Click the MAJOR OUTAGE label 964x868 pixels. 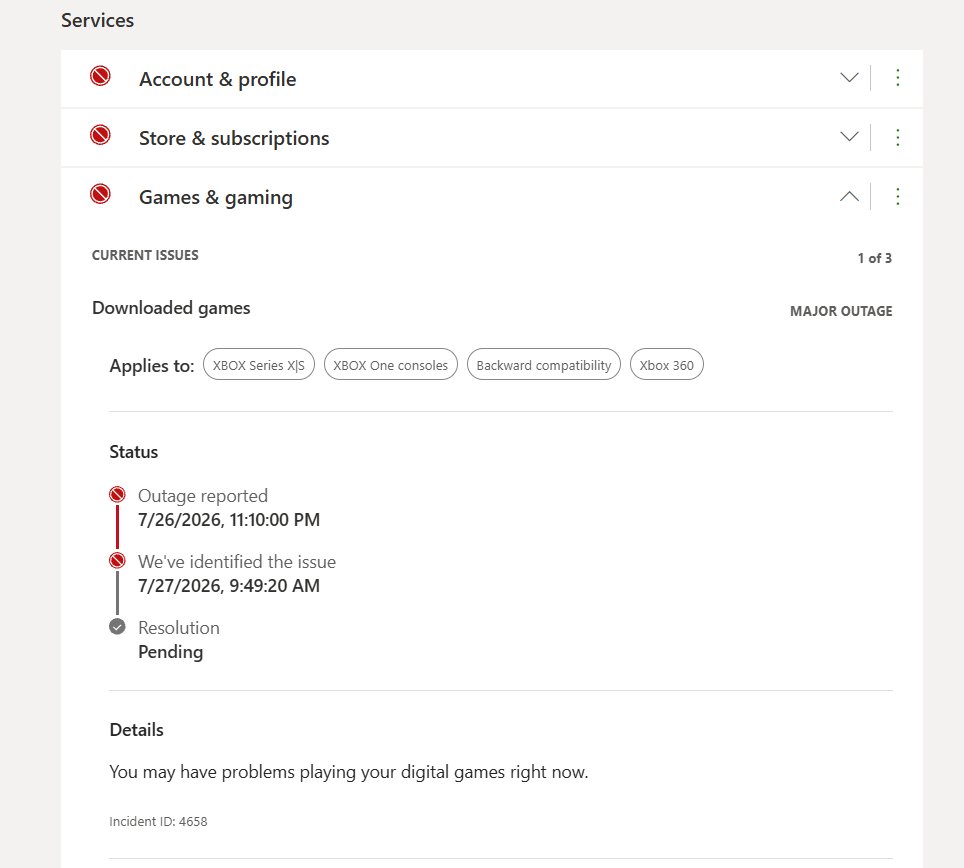[x=841, y=311]
